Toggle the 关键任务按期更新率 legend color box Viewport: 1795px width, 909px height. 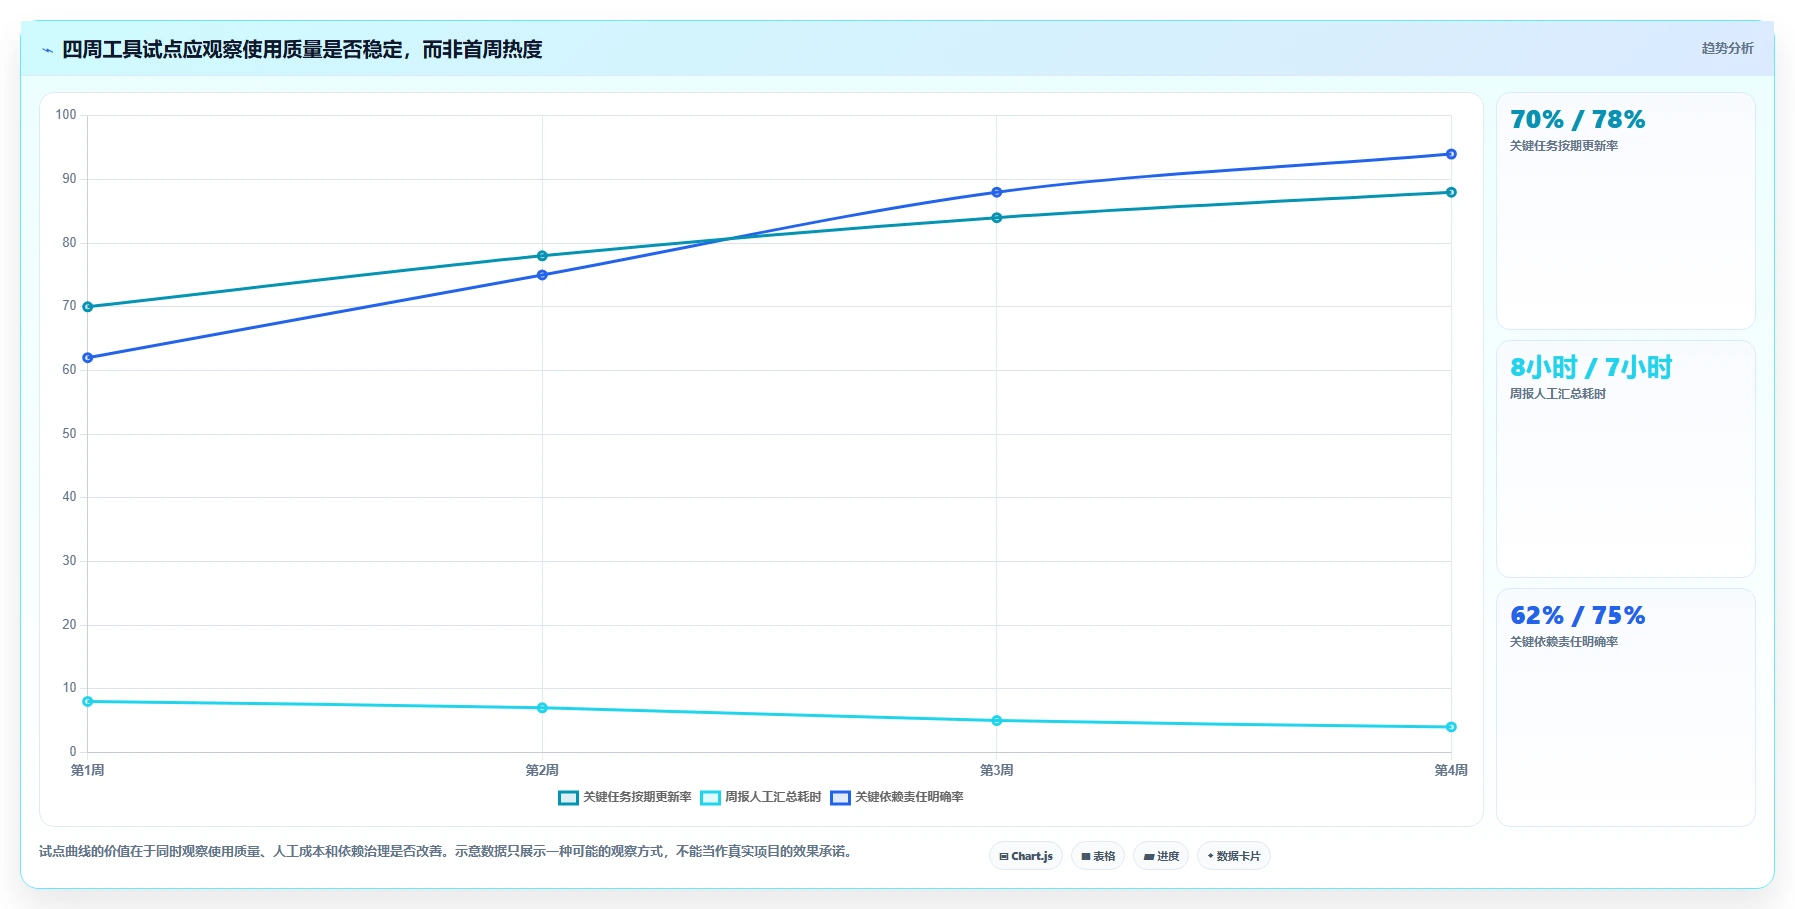point(568,797)
